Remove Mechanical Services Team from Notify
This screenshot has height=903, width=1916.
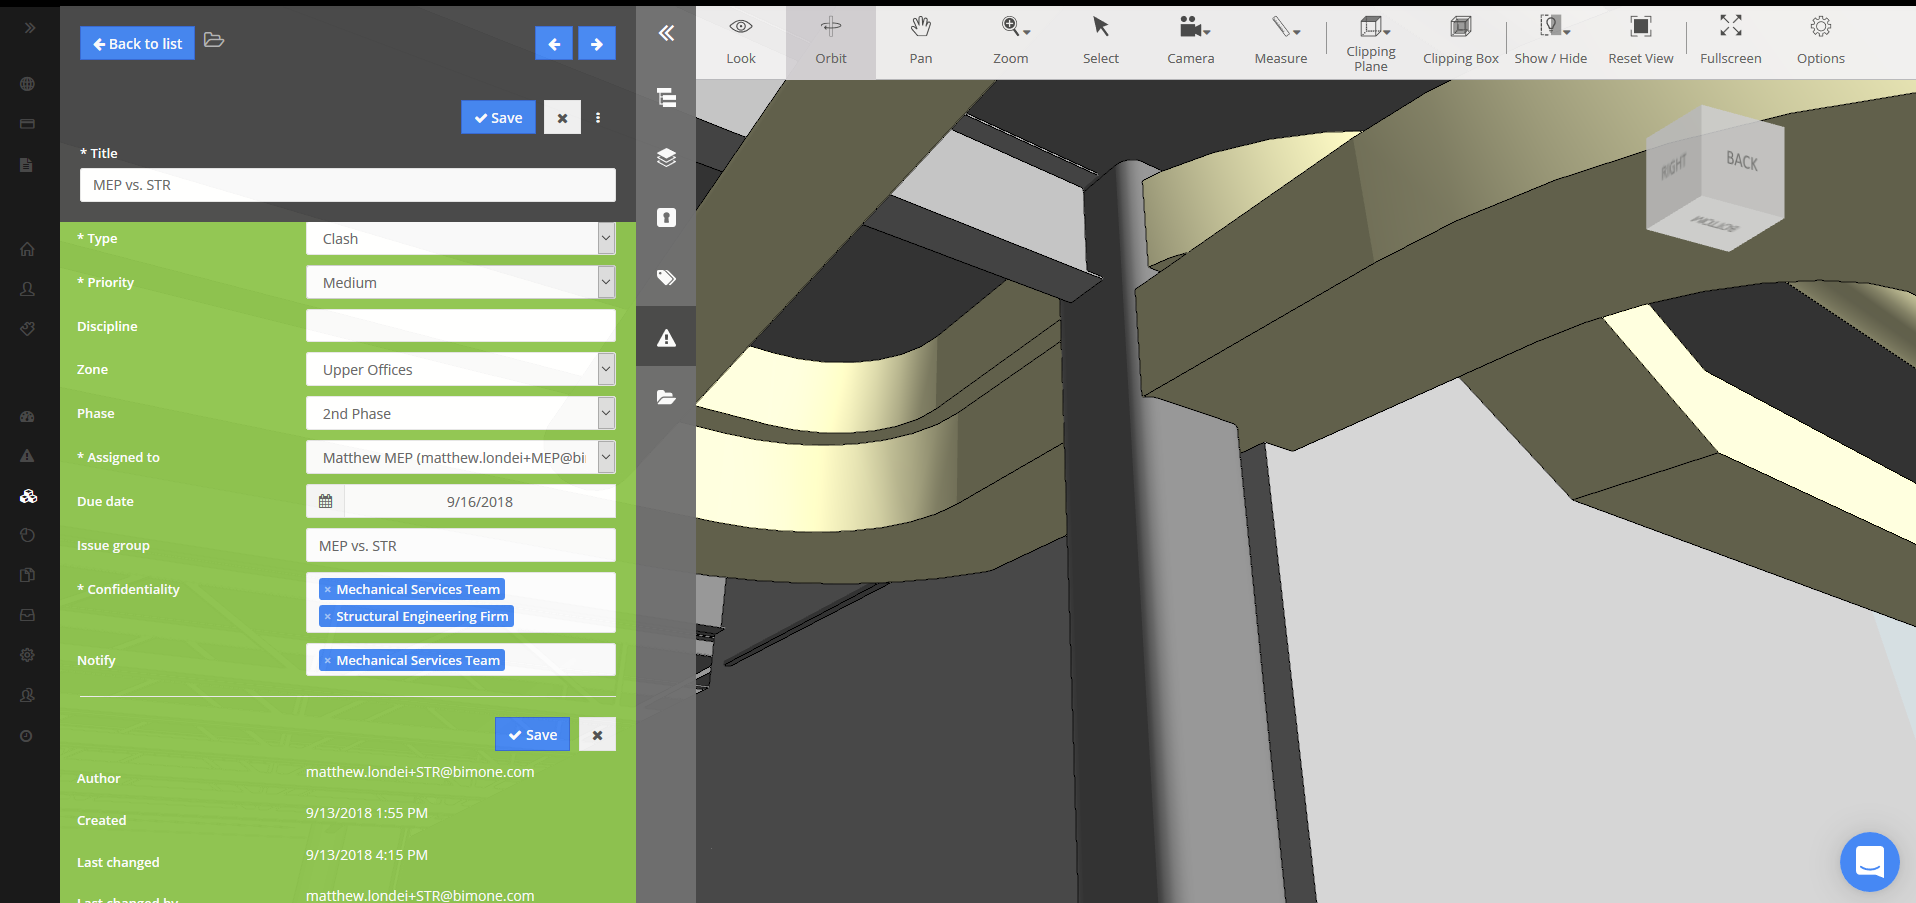point(327,661)
